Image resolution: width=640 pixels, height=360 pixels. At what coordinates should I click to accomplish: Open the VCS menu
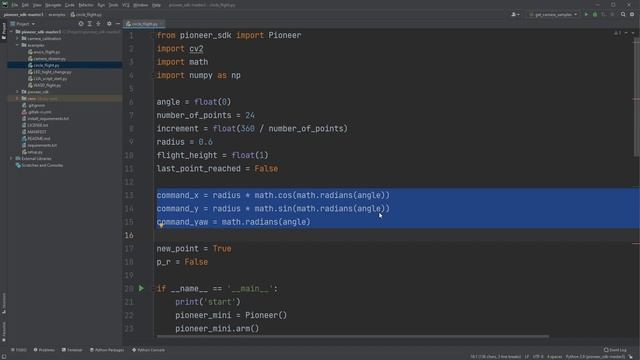(126, 5)
